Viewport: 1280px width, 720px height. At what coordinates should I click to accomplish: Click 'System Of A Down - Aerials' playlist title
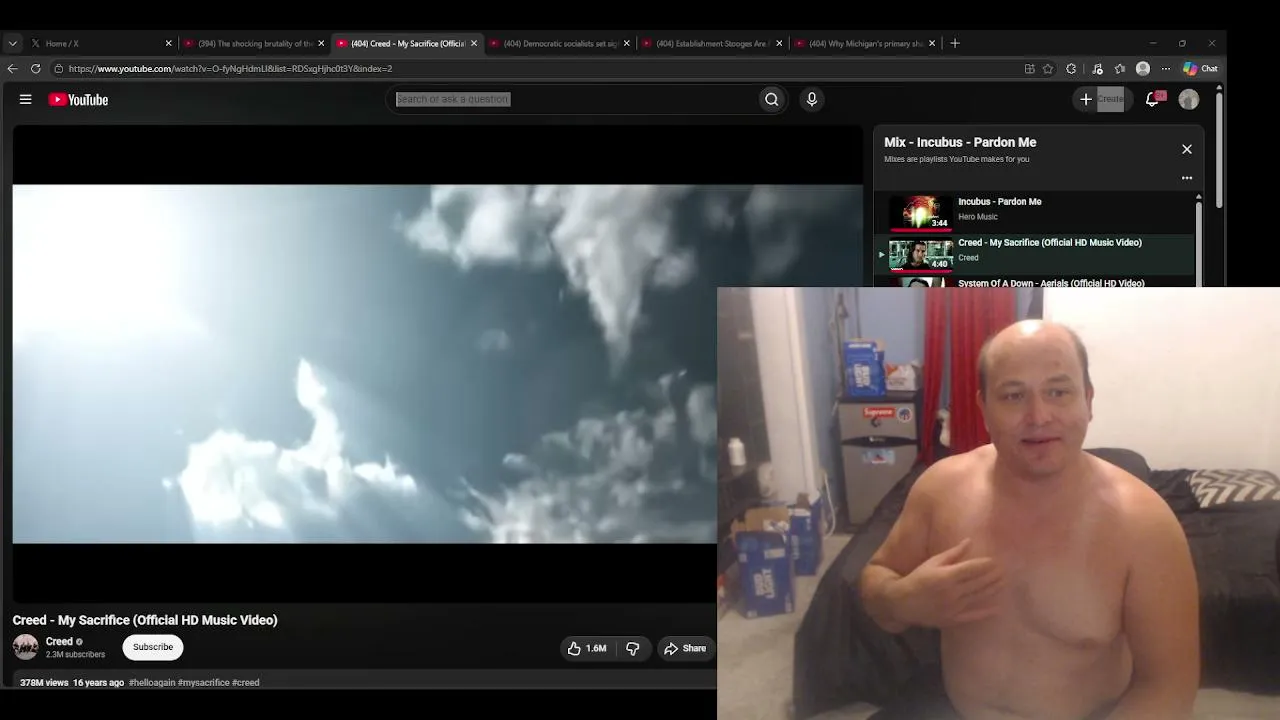1051,283
